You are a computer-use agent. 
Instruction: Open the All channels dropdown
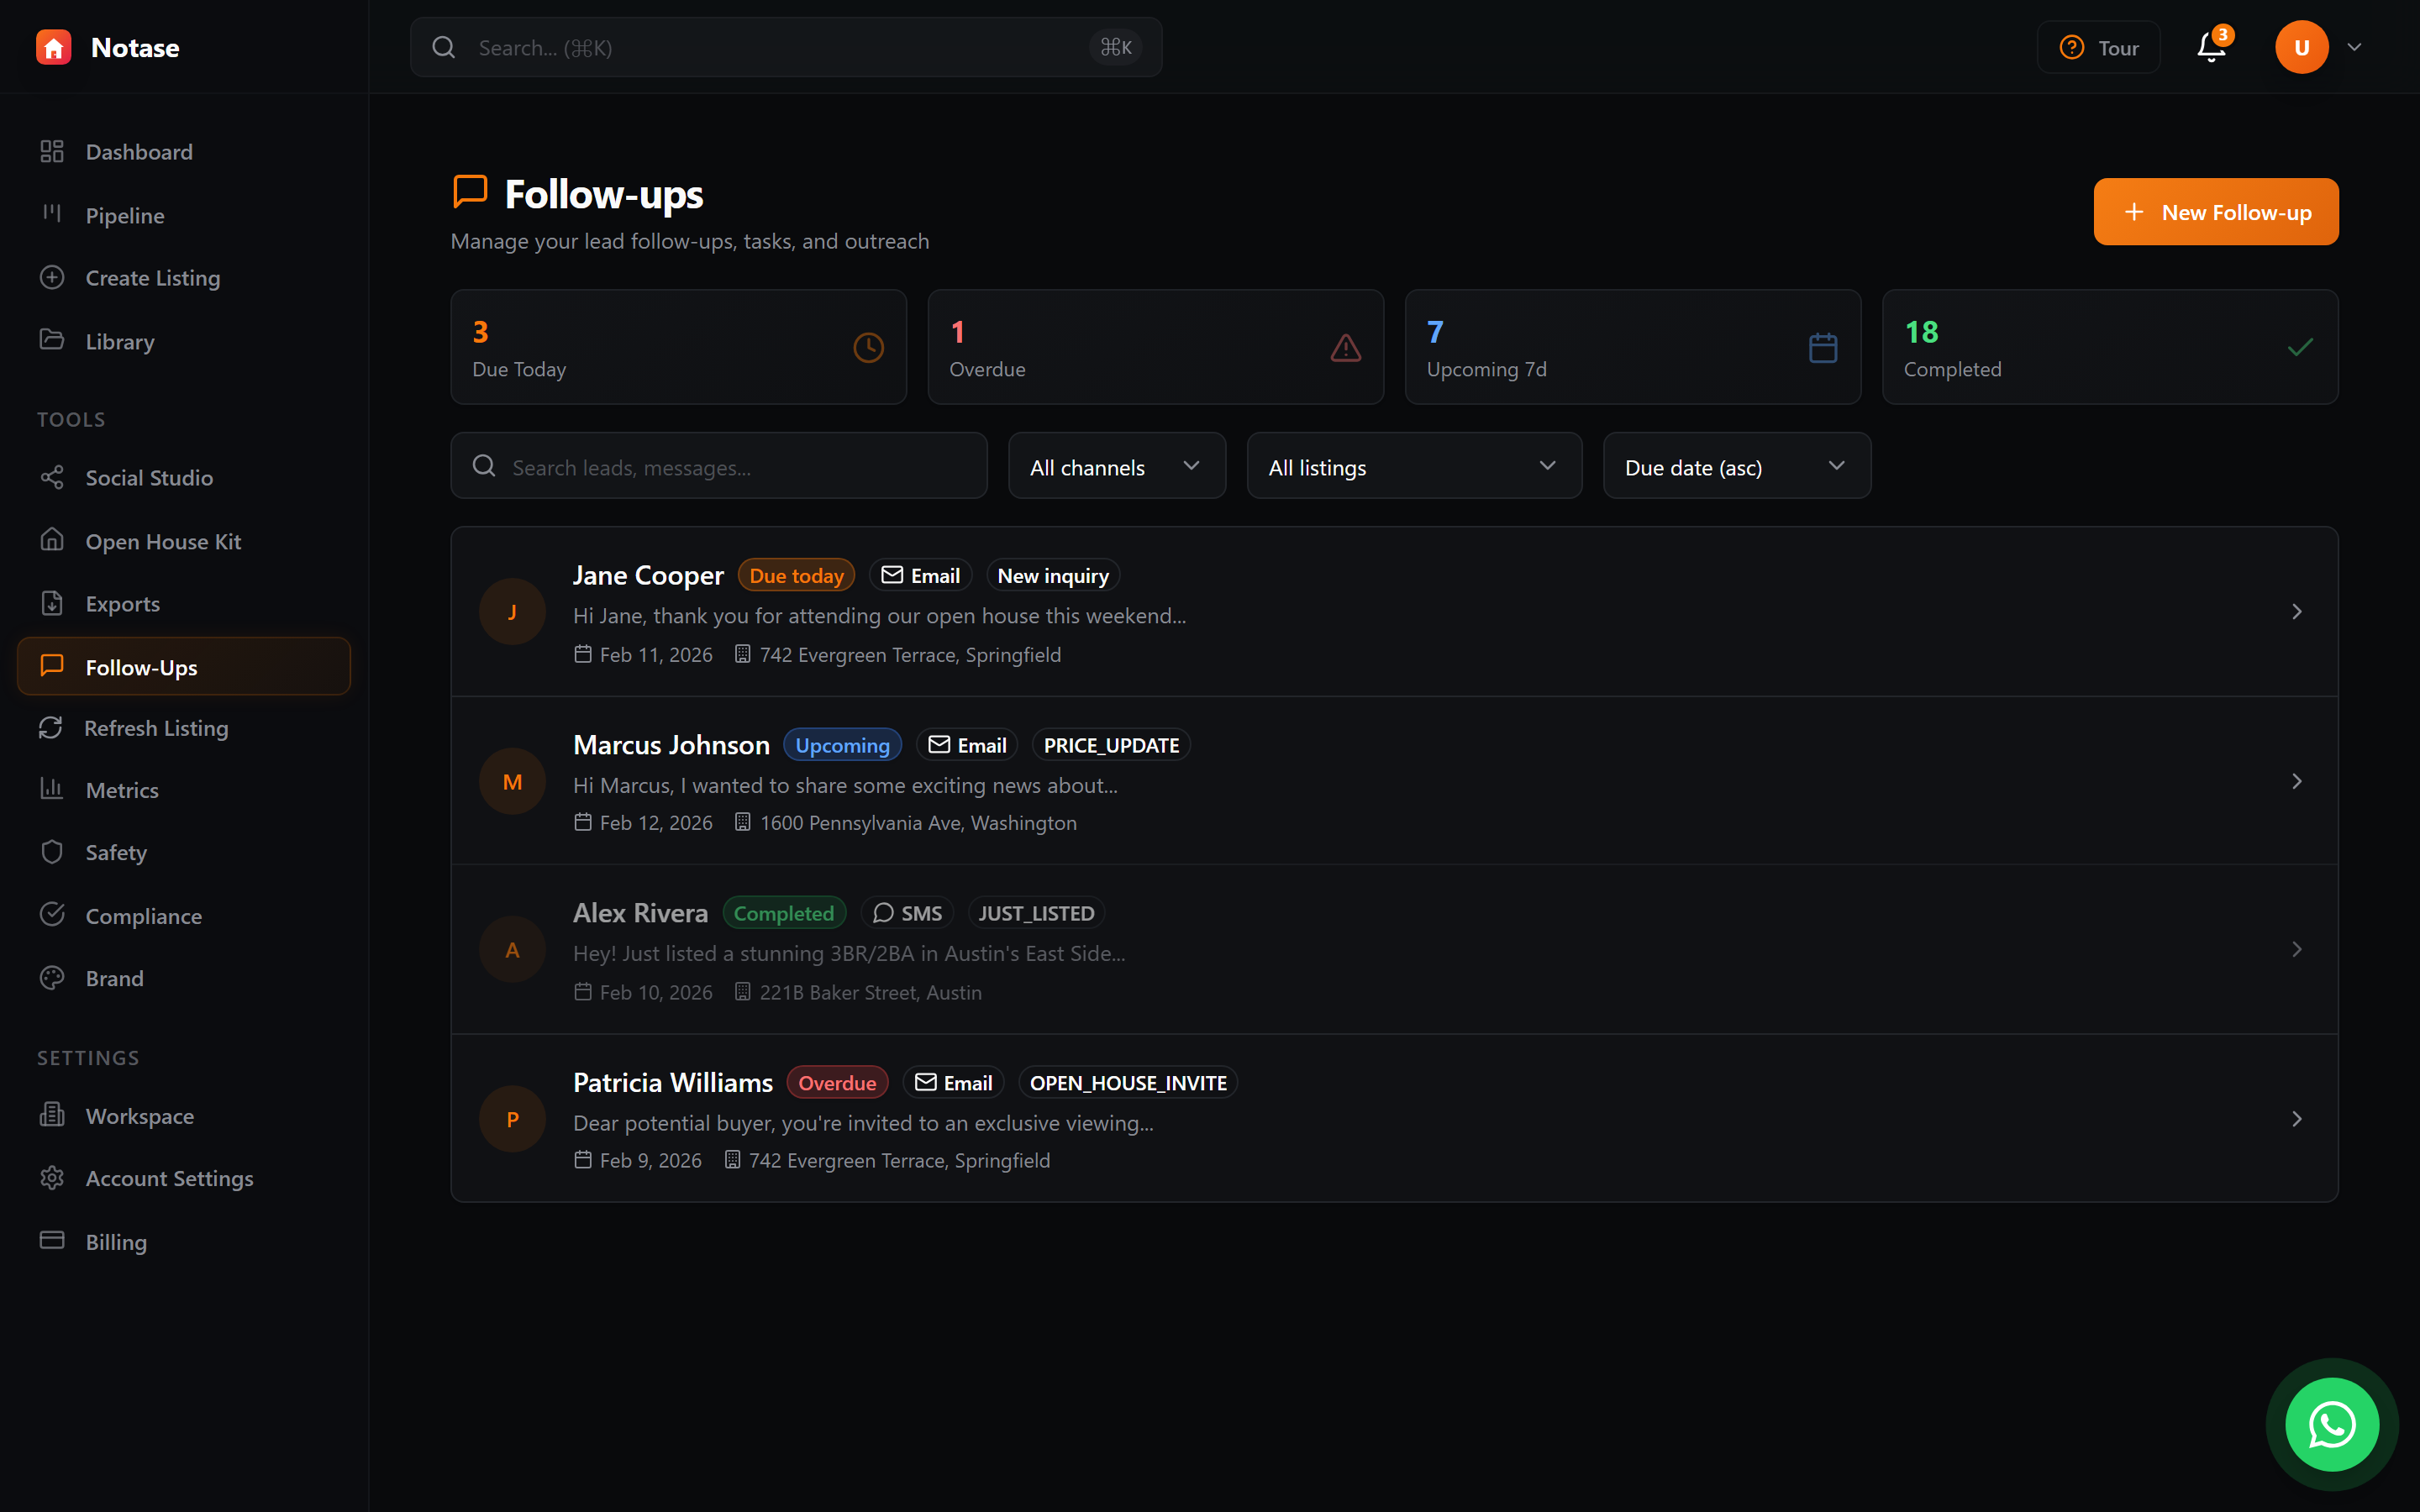coord(1116,466)
